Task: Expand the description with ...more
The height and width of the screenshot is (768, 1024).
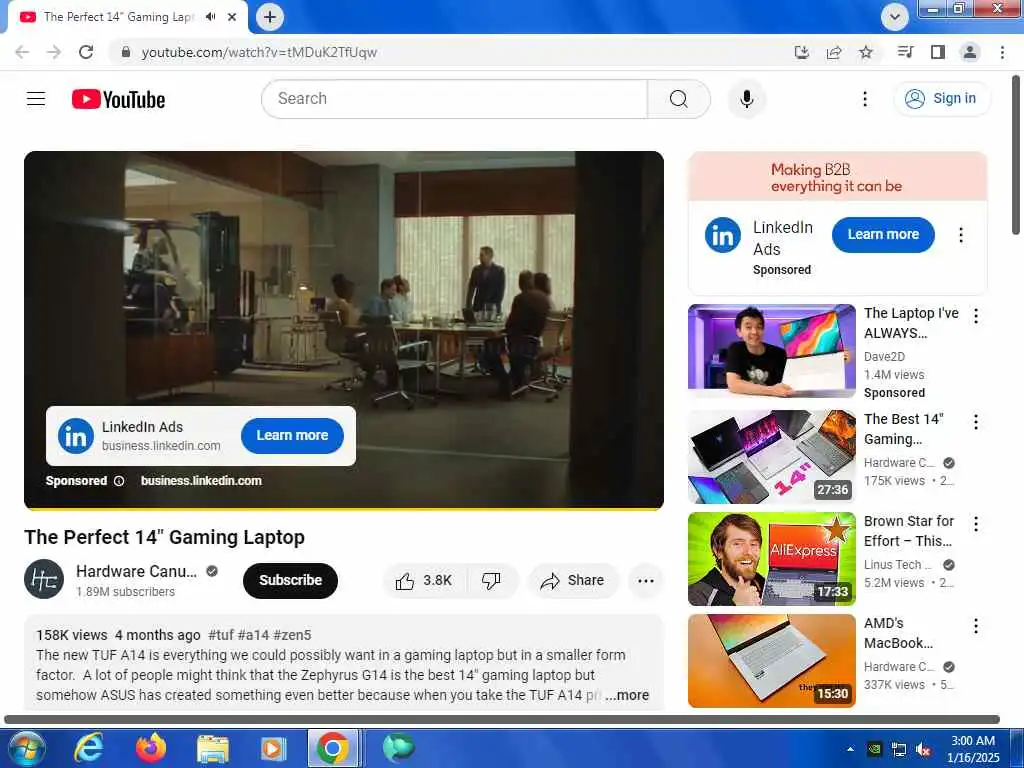Action: [627, 696]
